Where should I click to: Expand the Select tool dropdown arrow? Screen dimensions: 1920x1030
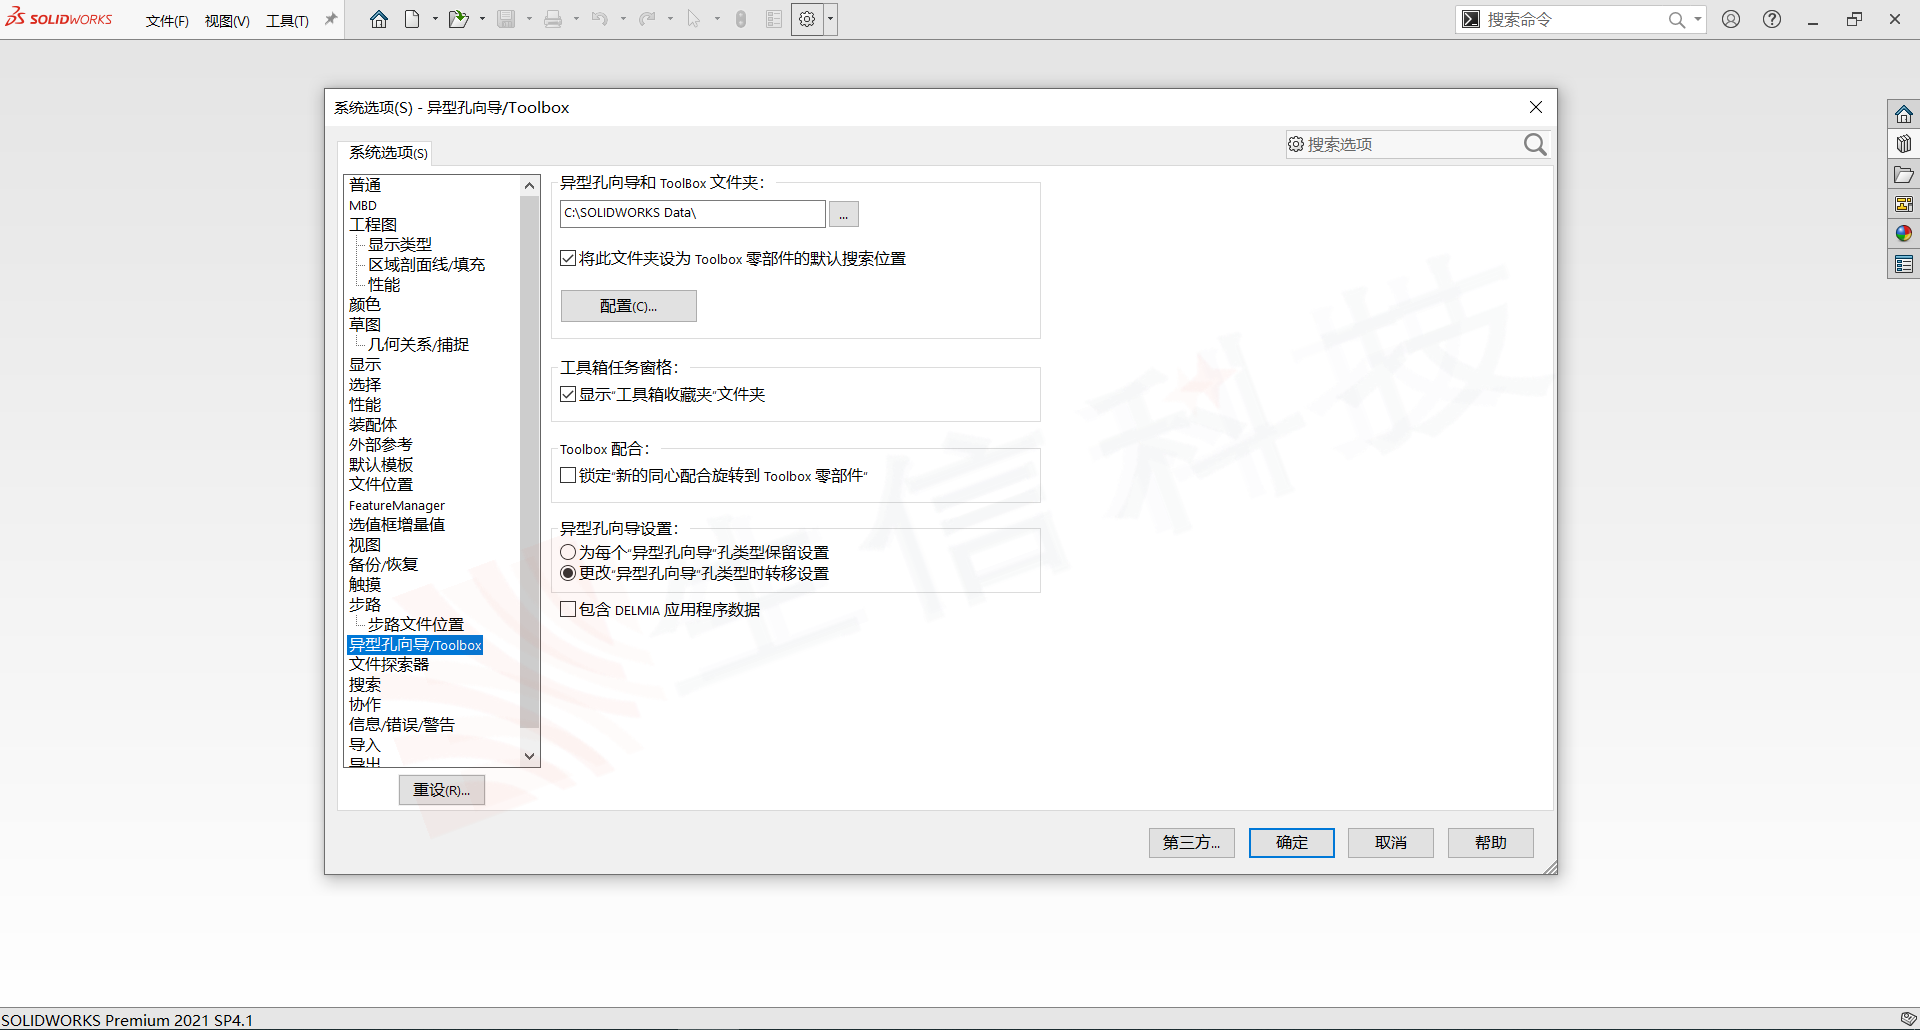click(x=717, y=19)
